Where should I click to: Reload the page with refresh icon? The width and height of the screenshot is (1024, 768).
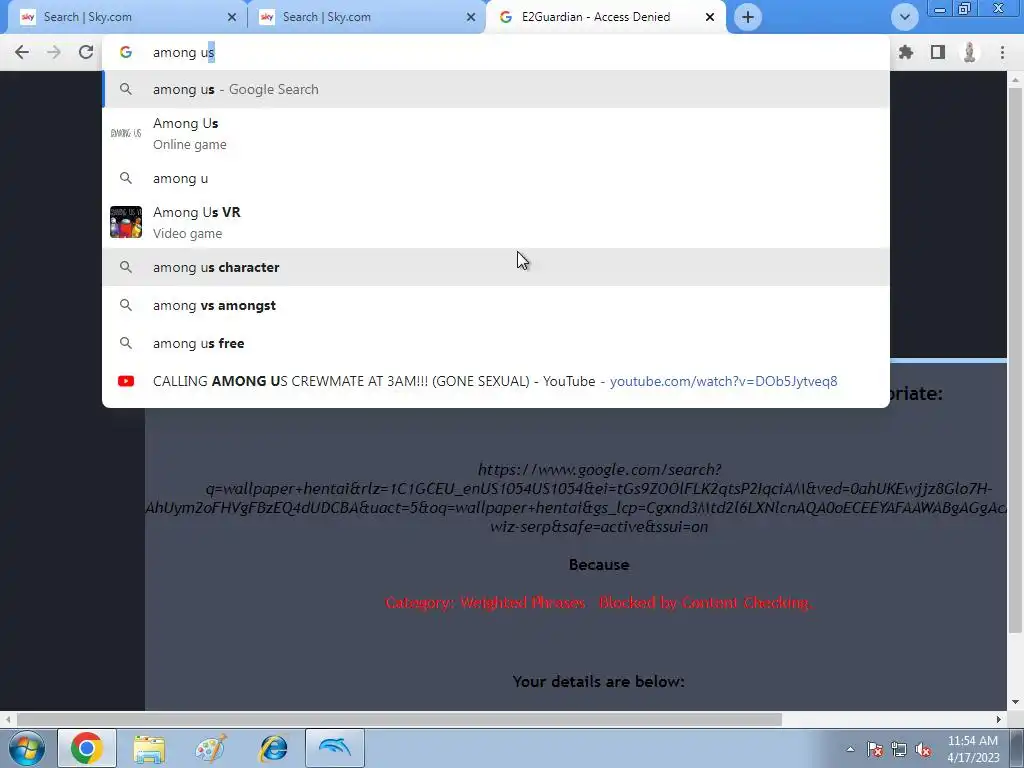pyautogui.click(x=86, y=52)
